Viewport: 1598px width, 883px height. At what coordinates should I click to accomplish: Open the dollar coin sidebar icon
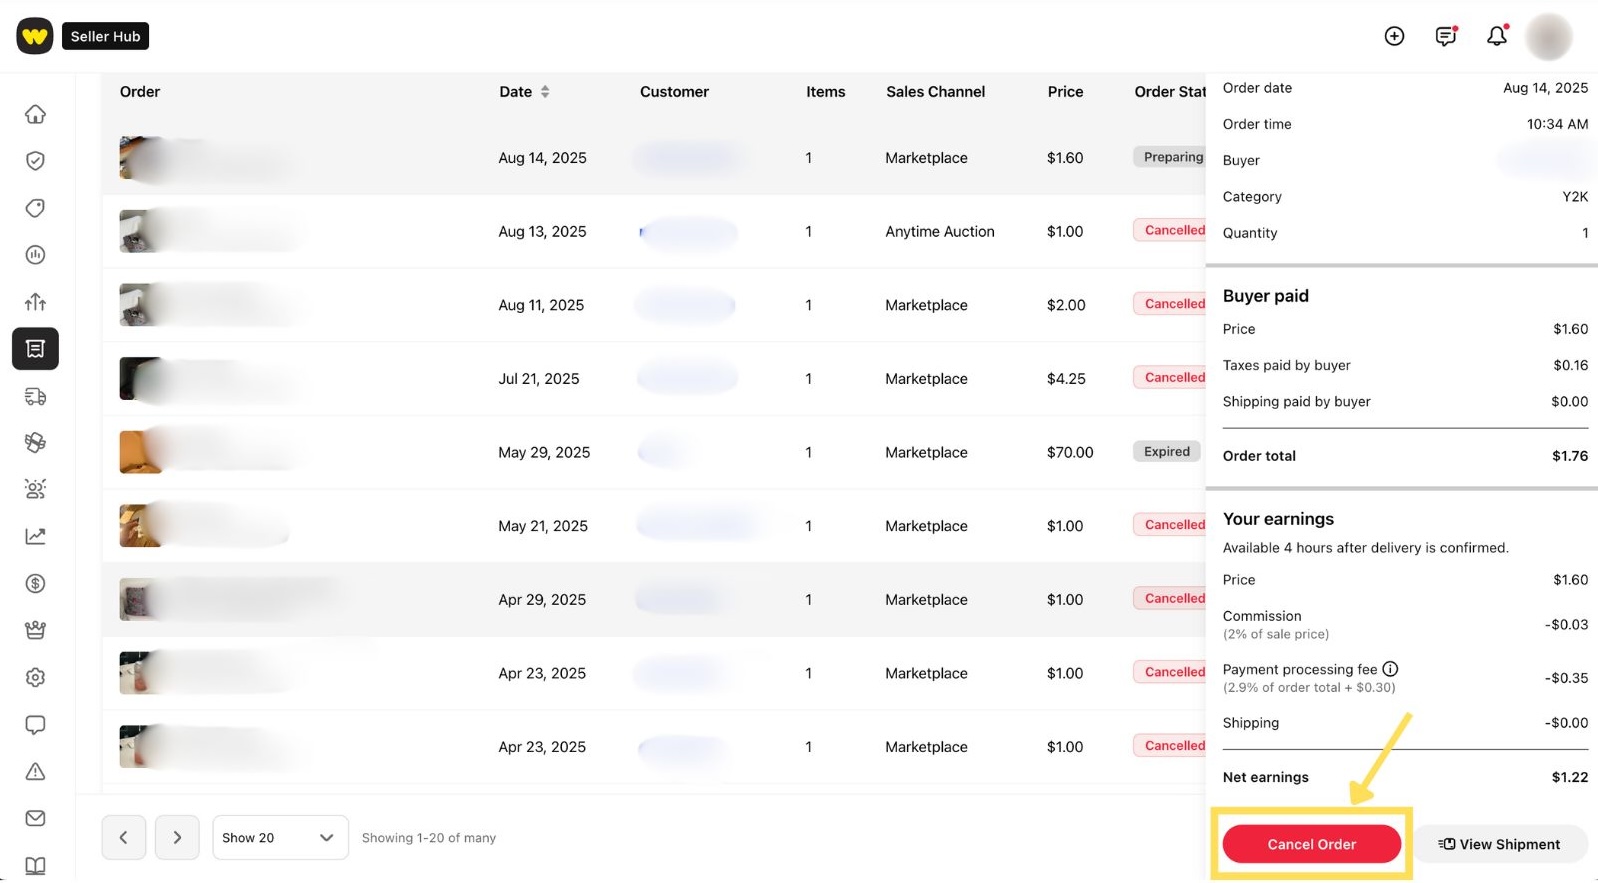click(35, 583)
